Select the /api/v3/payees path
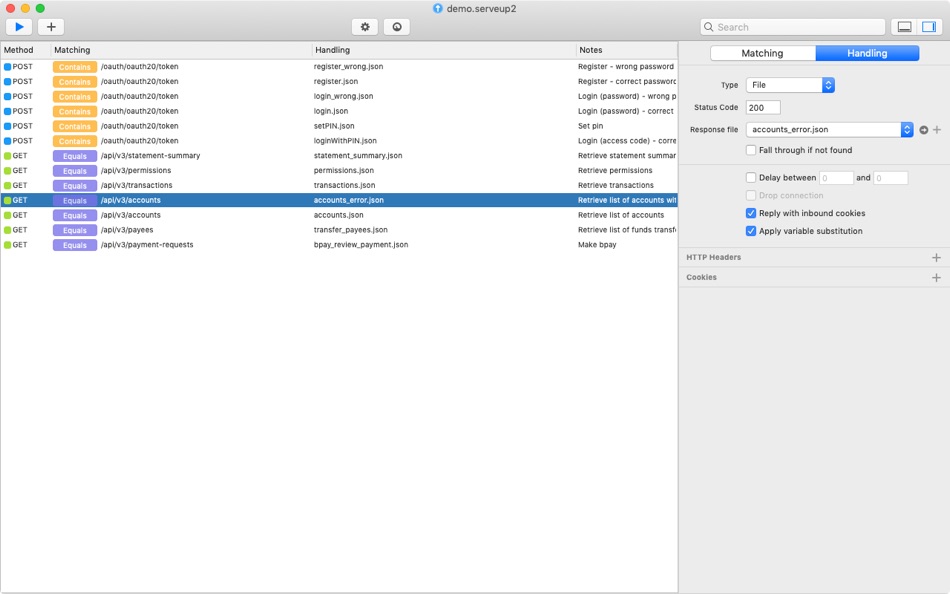 click(127, 230)
